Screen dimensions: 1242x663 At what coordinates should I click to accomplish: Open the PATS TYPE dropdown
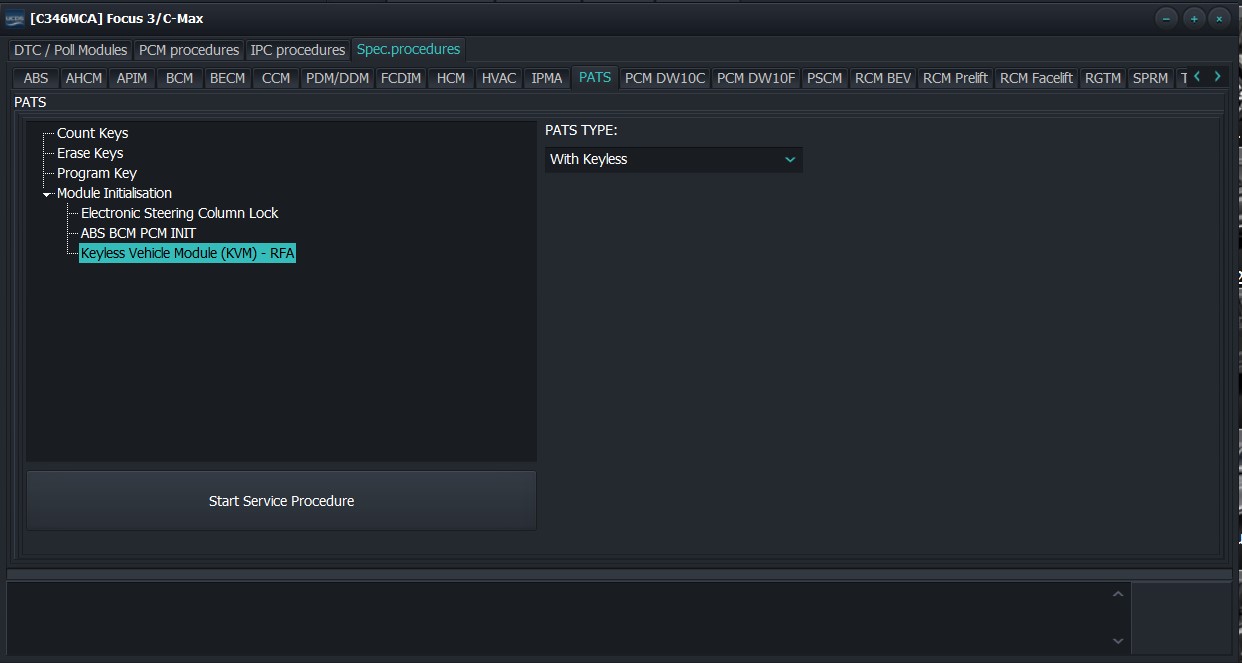click(x=673, y=159)
